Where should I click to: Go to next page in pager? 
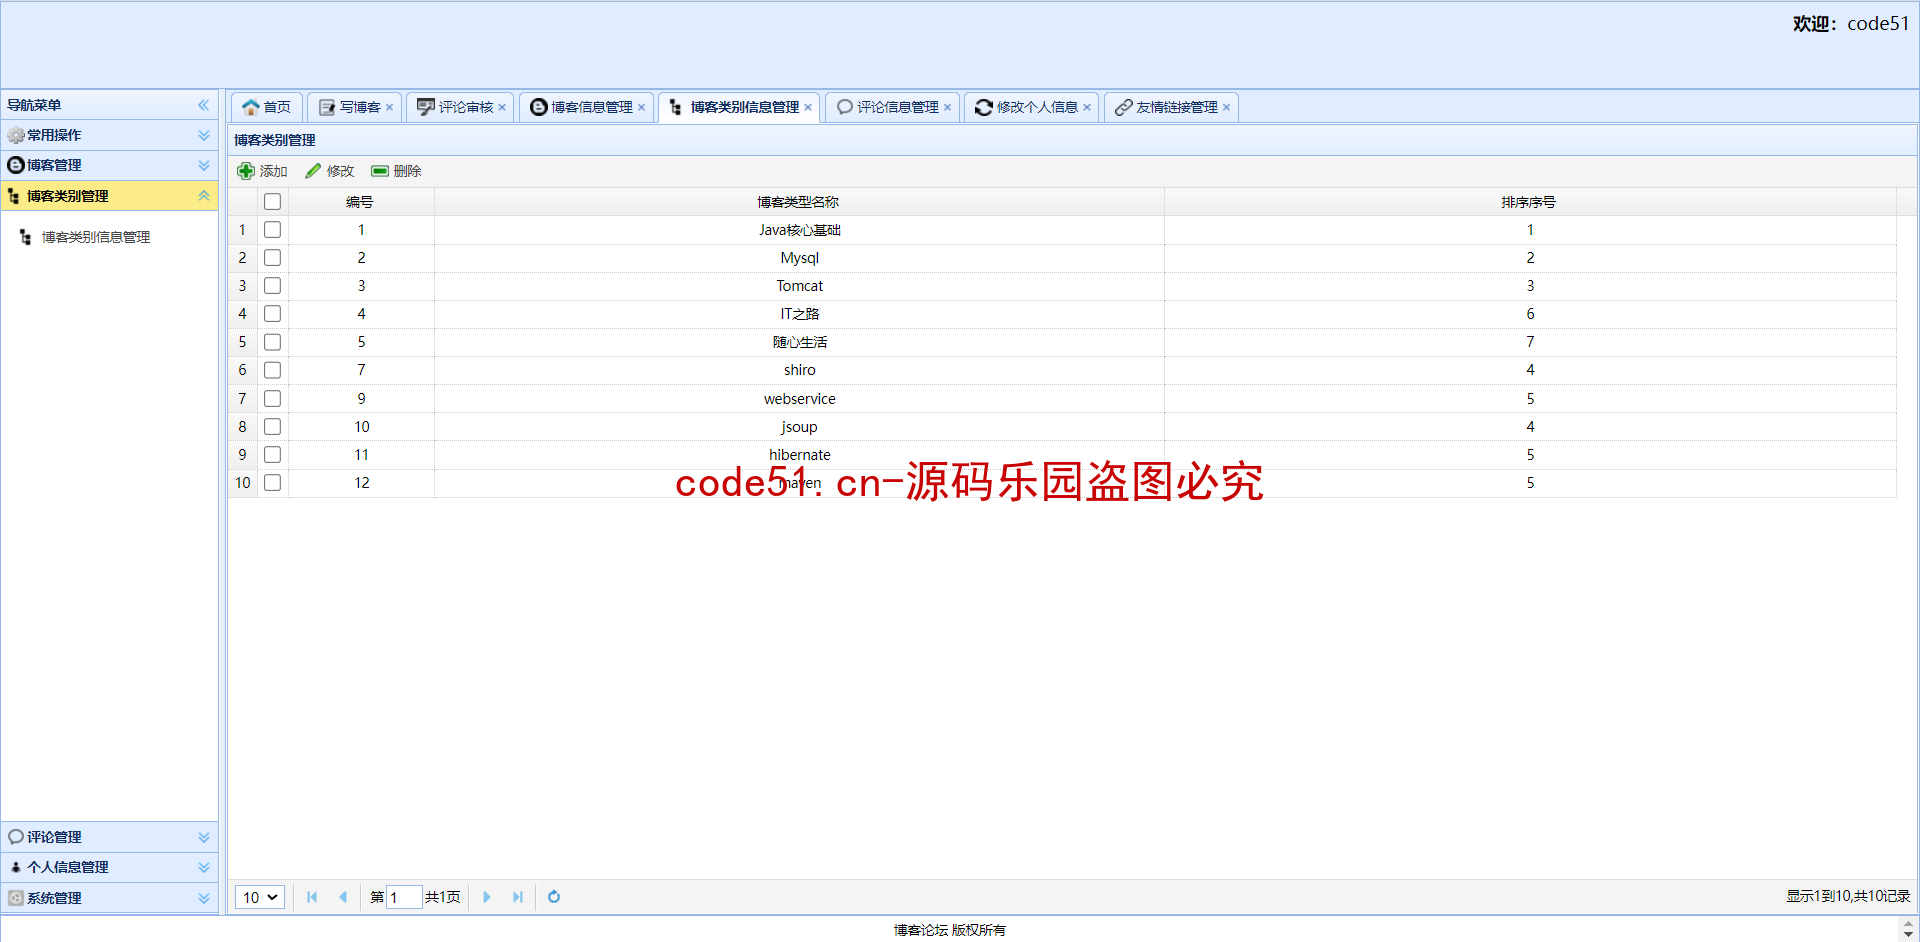pyautogui.click(x=487, y=897)
